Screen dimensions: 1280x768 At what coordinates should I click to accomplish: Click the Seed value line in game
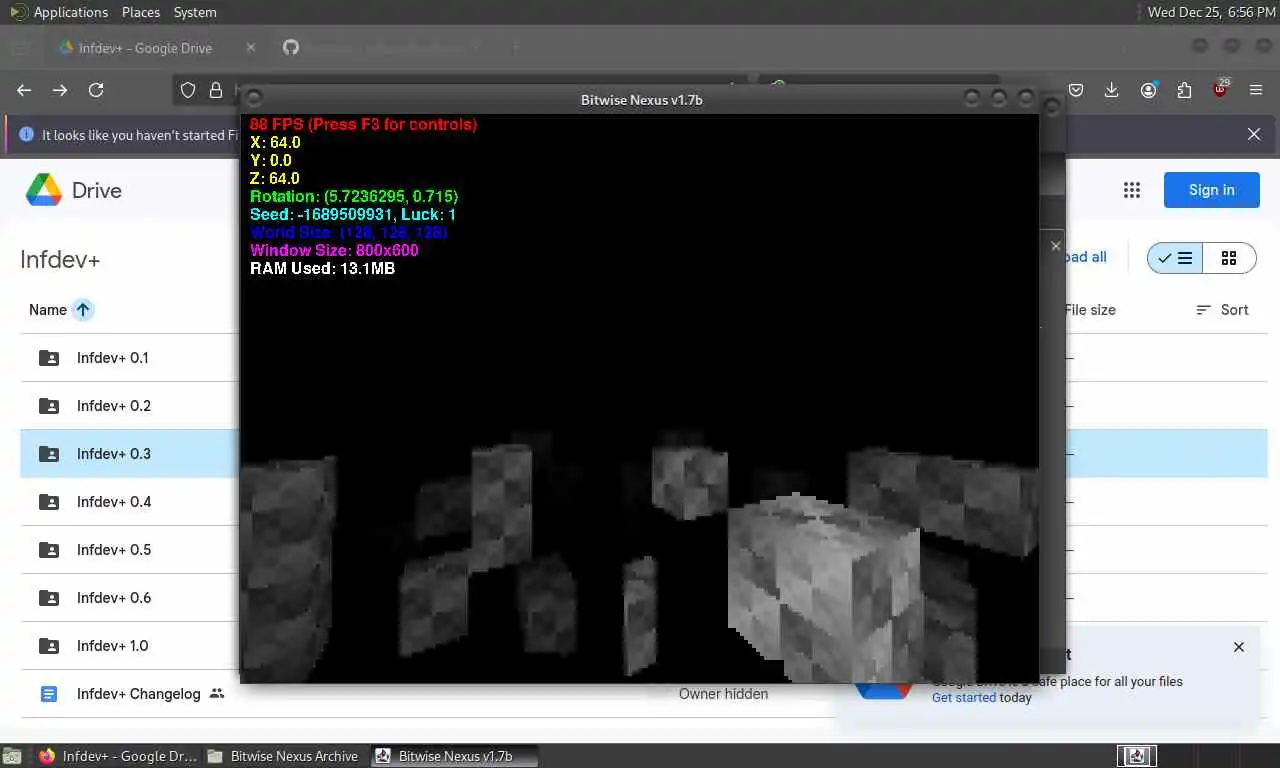click(x=353, y=214)
